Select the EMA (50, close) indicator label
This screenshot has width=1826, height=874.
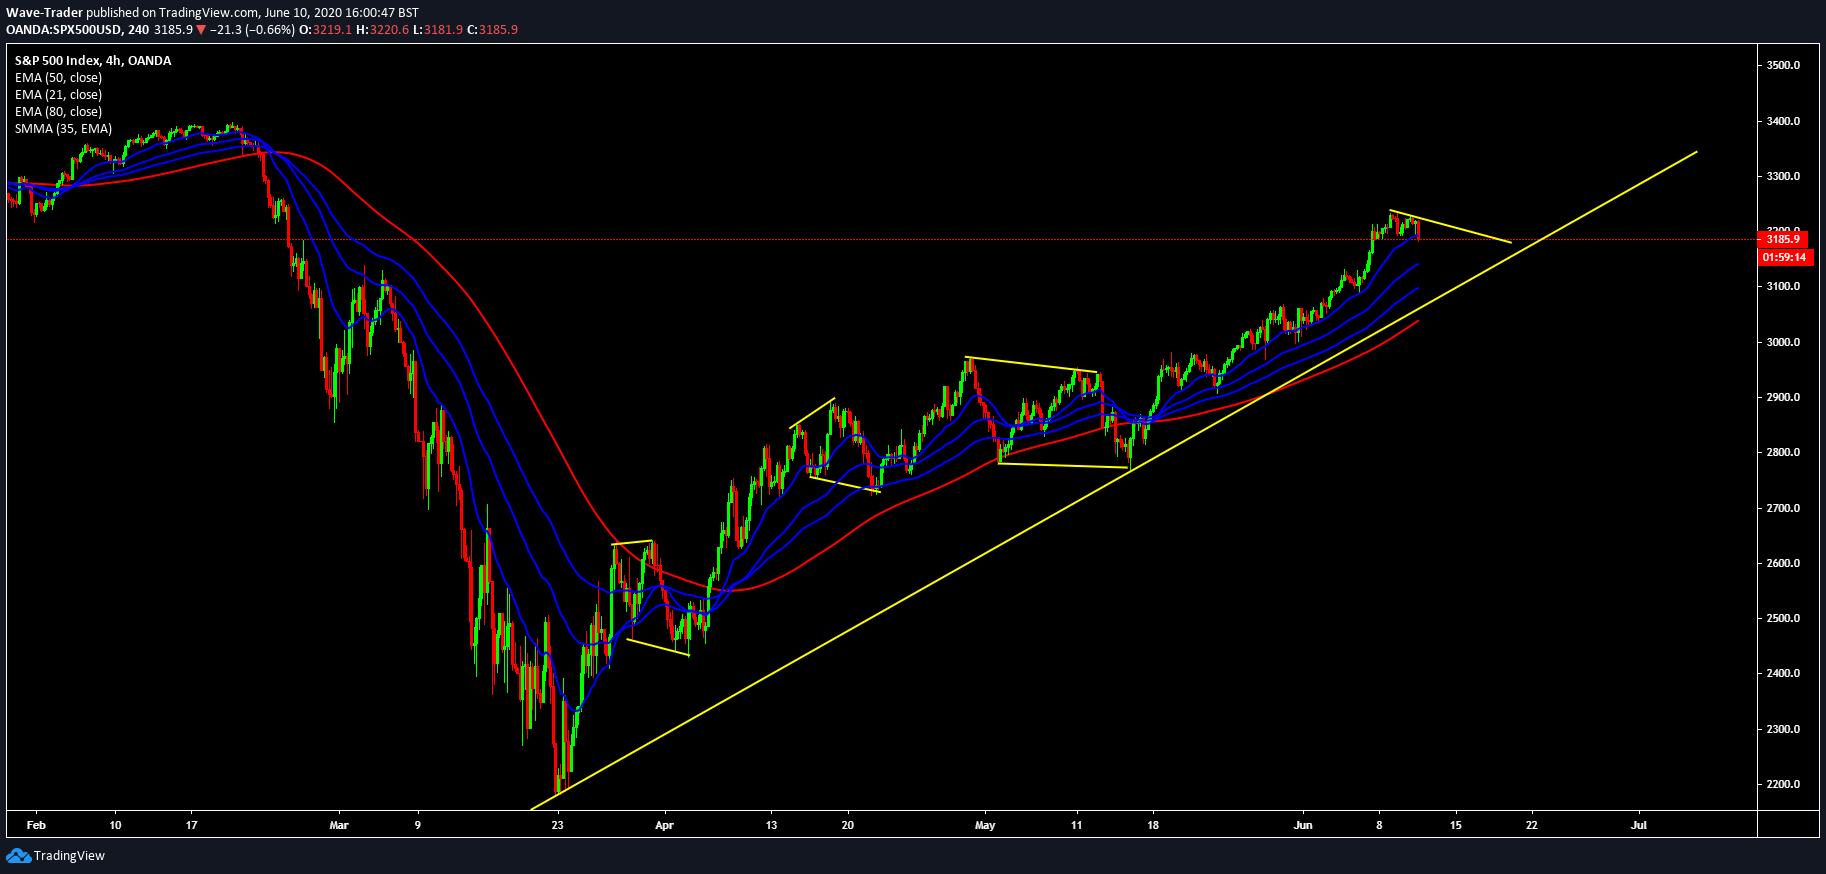[58, 78]
